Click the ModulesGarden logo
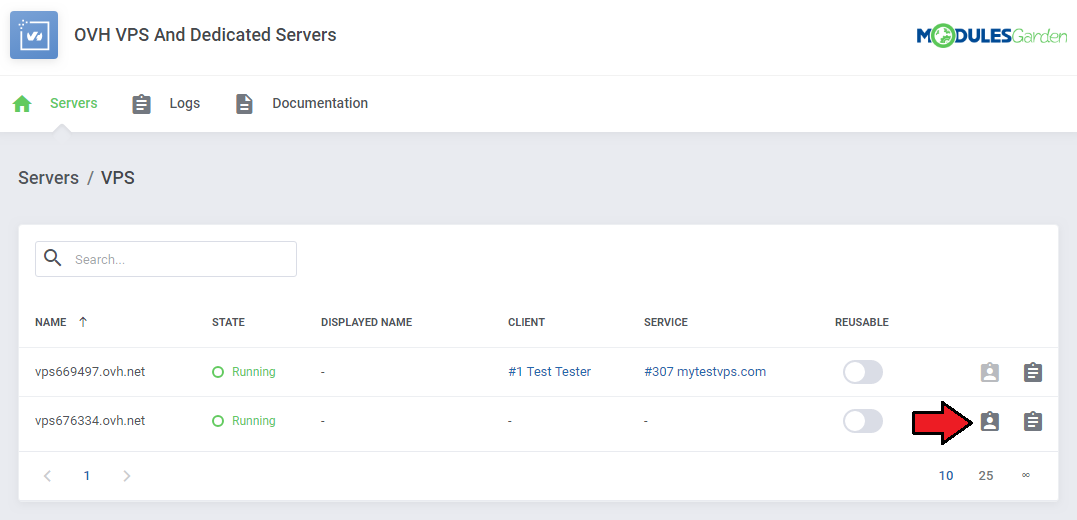 point(991,36)
